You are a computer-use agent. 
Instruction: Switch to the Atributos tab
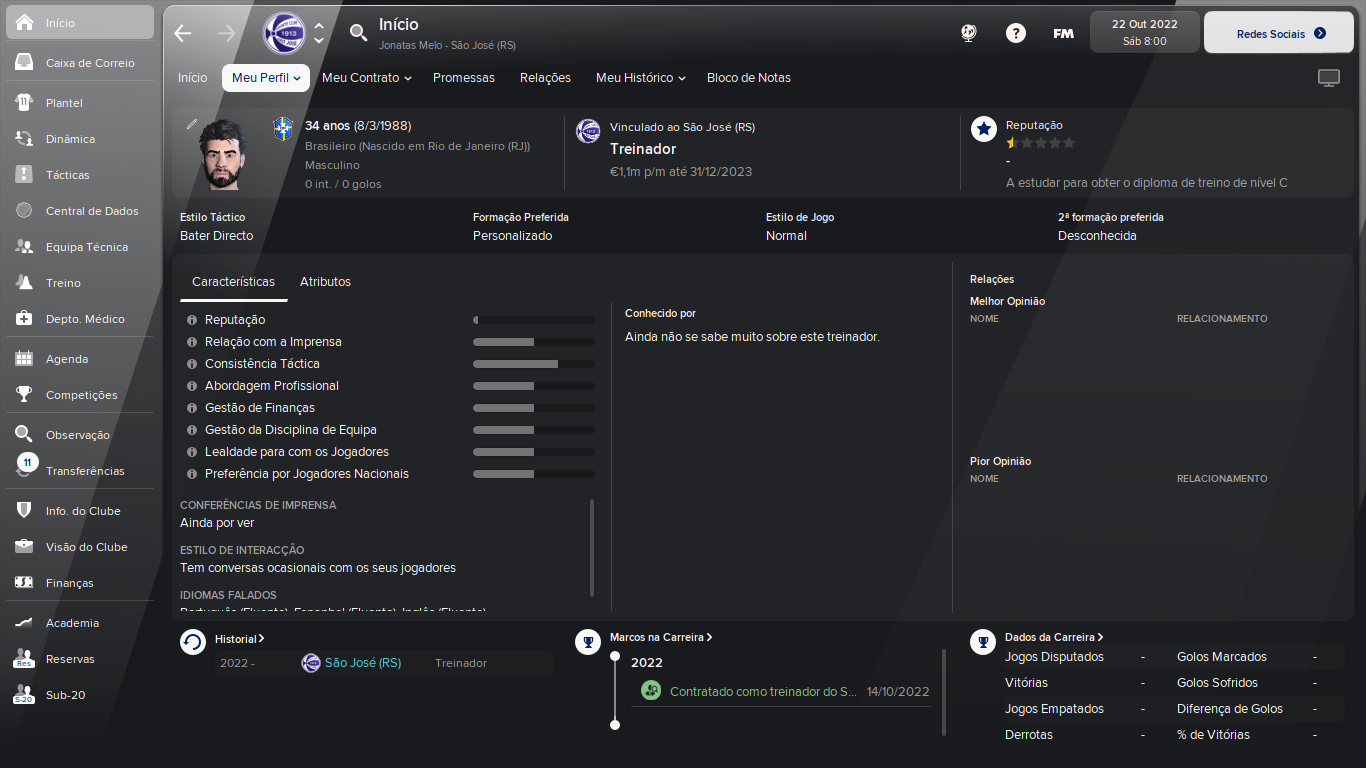pos(325,282)
